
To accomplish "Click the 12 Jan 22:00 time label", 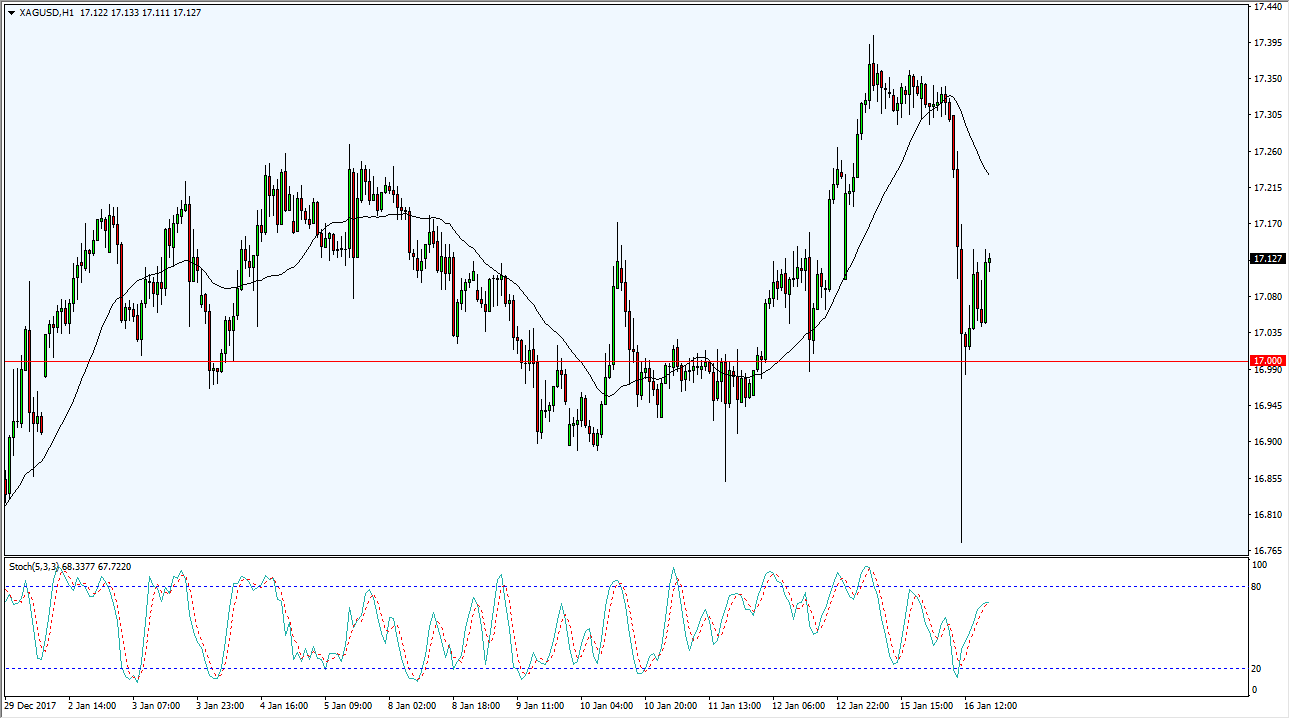I will tap(864, 706).
